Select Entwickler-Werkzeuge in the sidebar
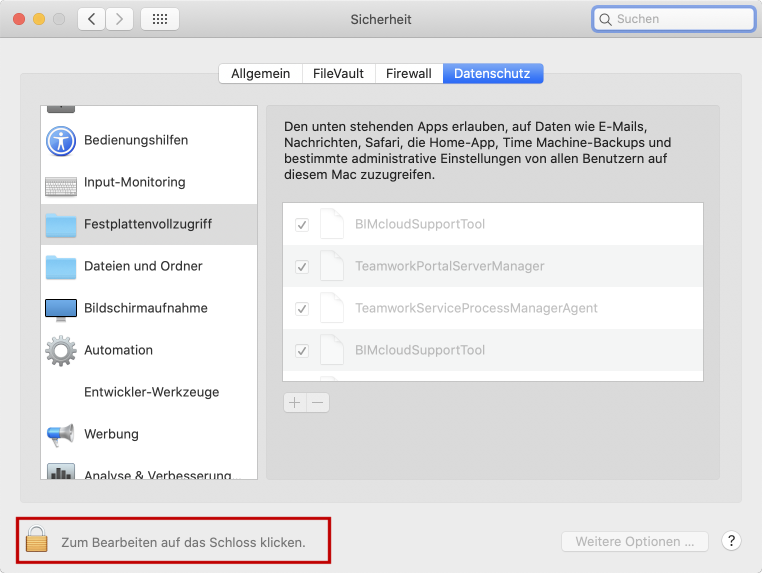Viewport: 762px width, 573px height. [151, 392]
